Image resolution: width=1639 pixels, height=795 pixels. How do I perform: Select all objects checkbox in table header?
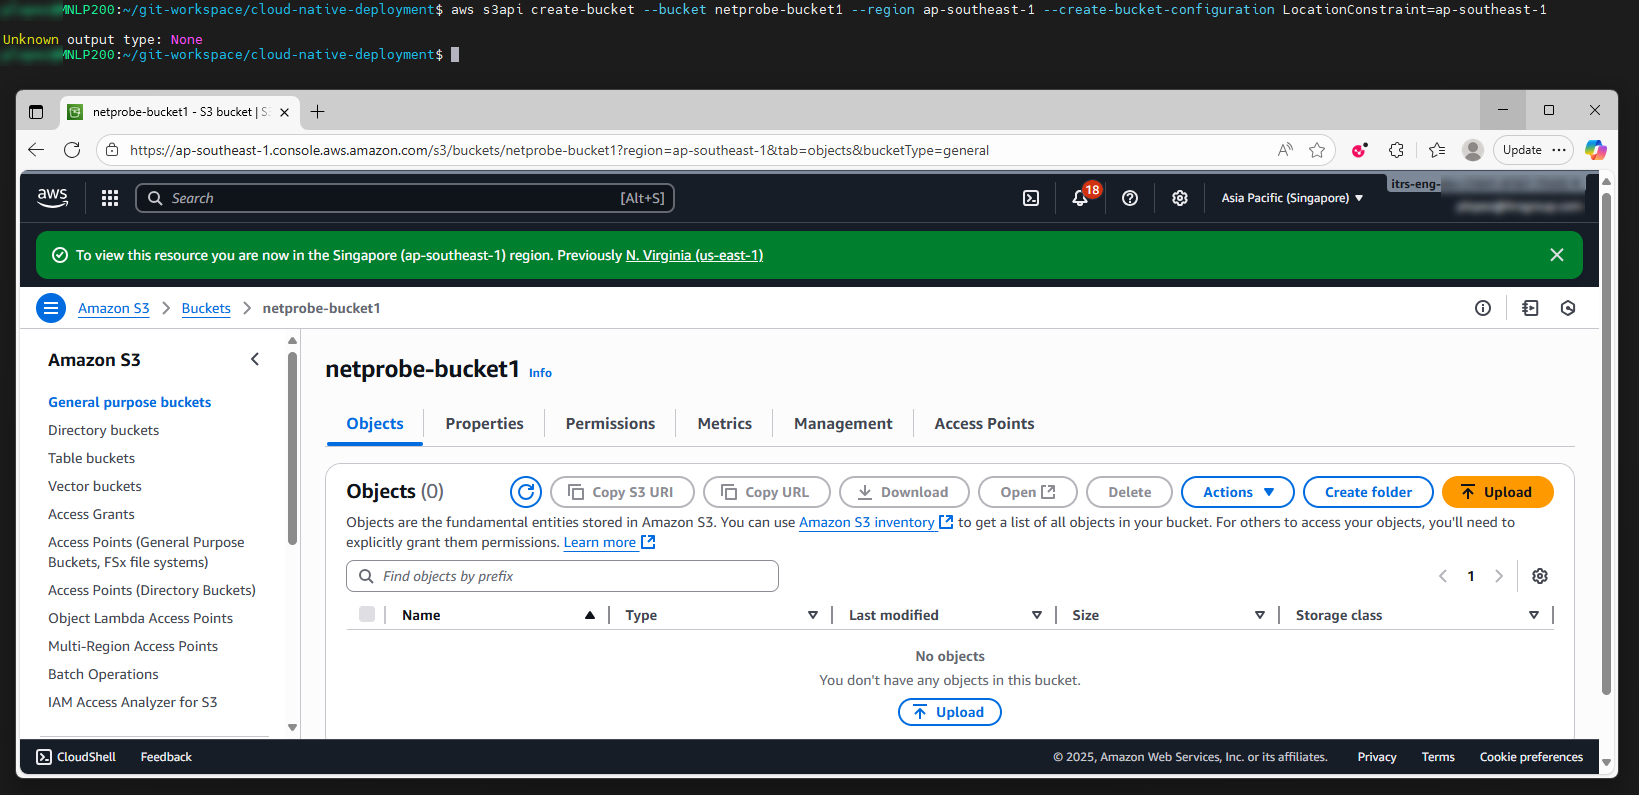[x=367, y=614]
